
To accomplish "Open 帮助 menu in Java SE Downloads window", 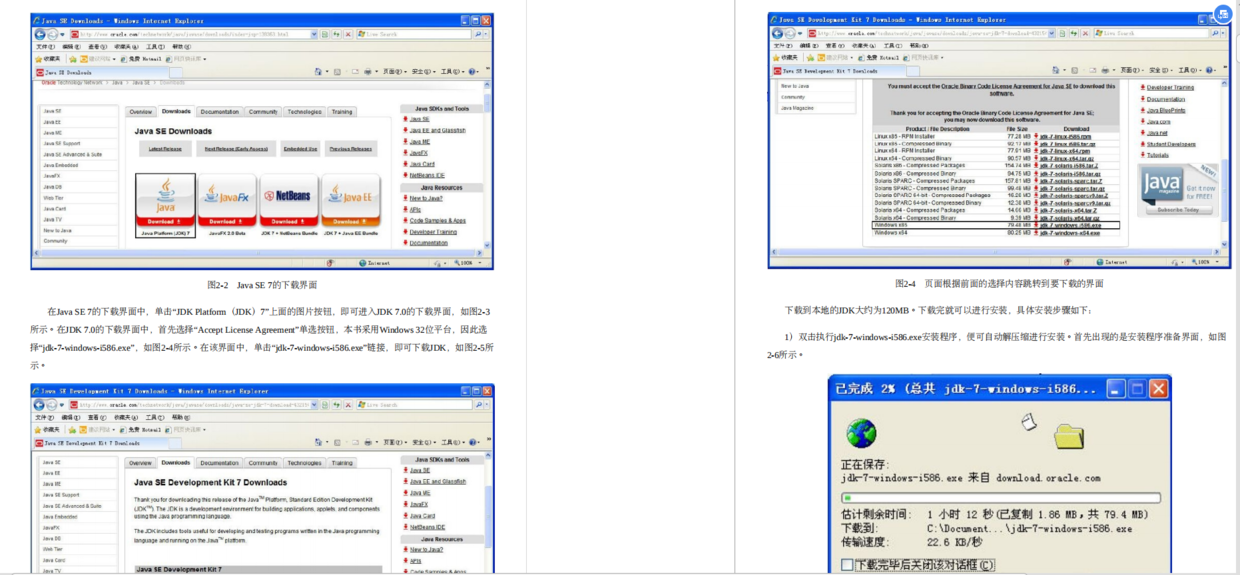I will (181, 46).
